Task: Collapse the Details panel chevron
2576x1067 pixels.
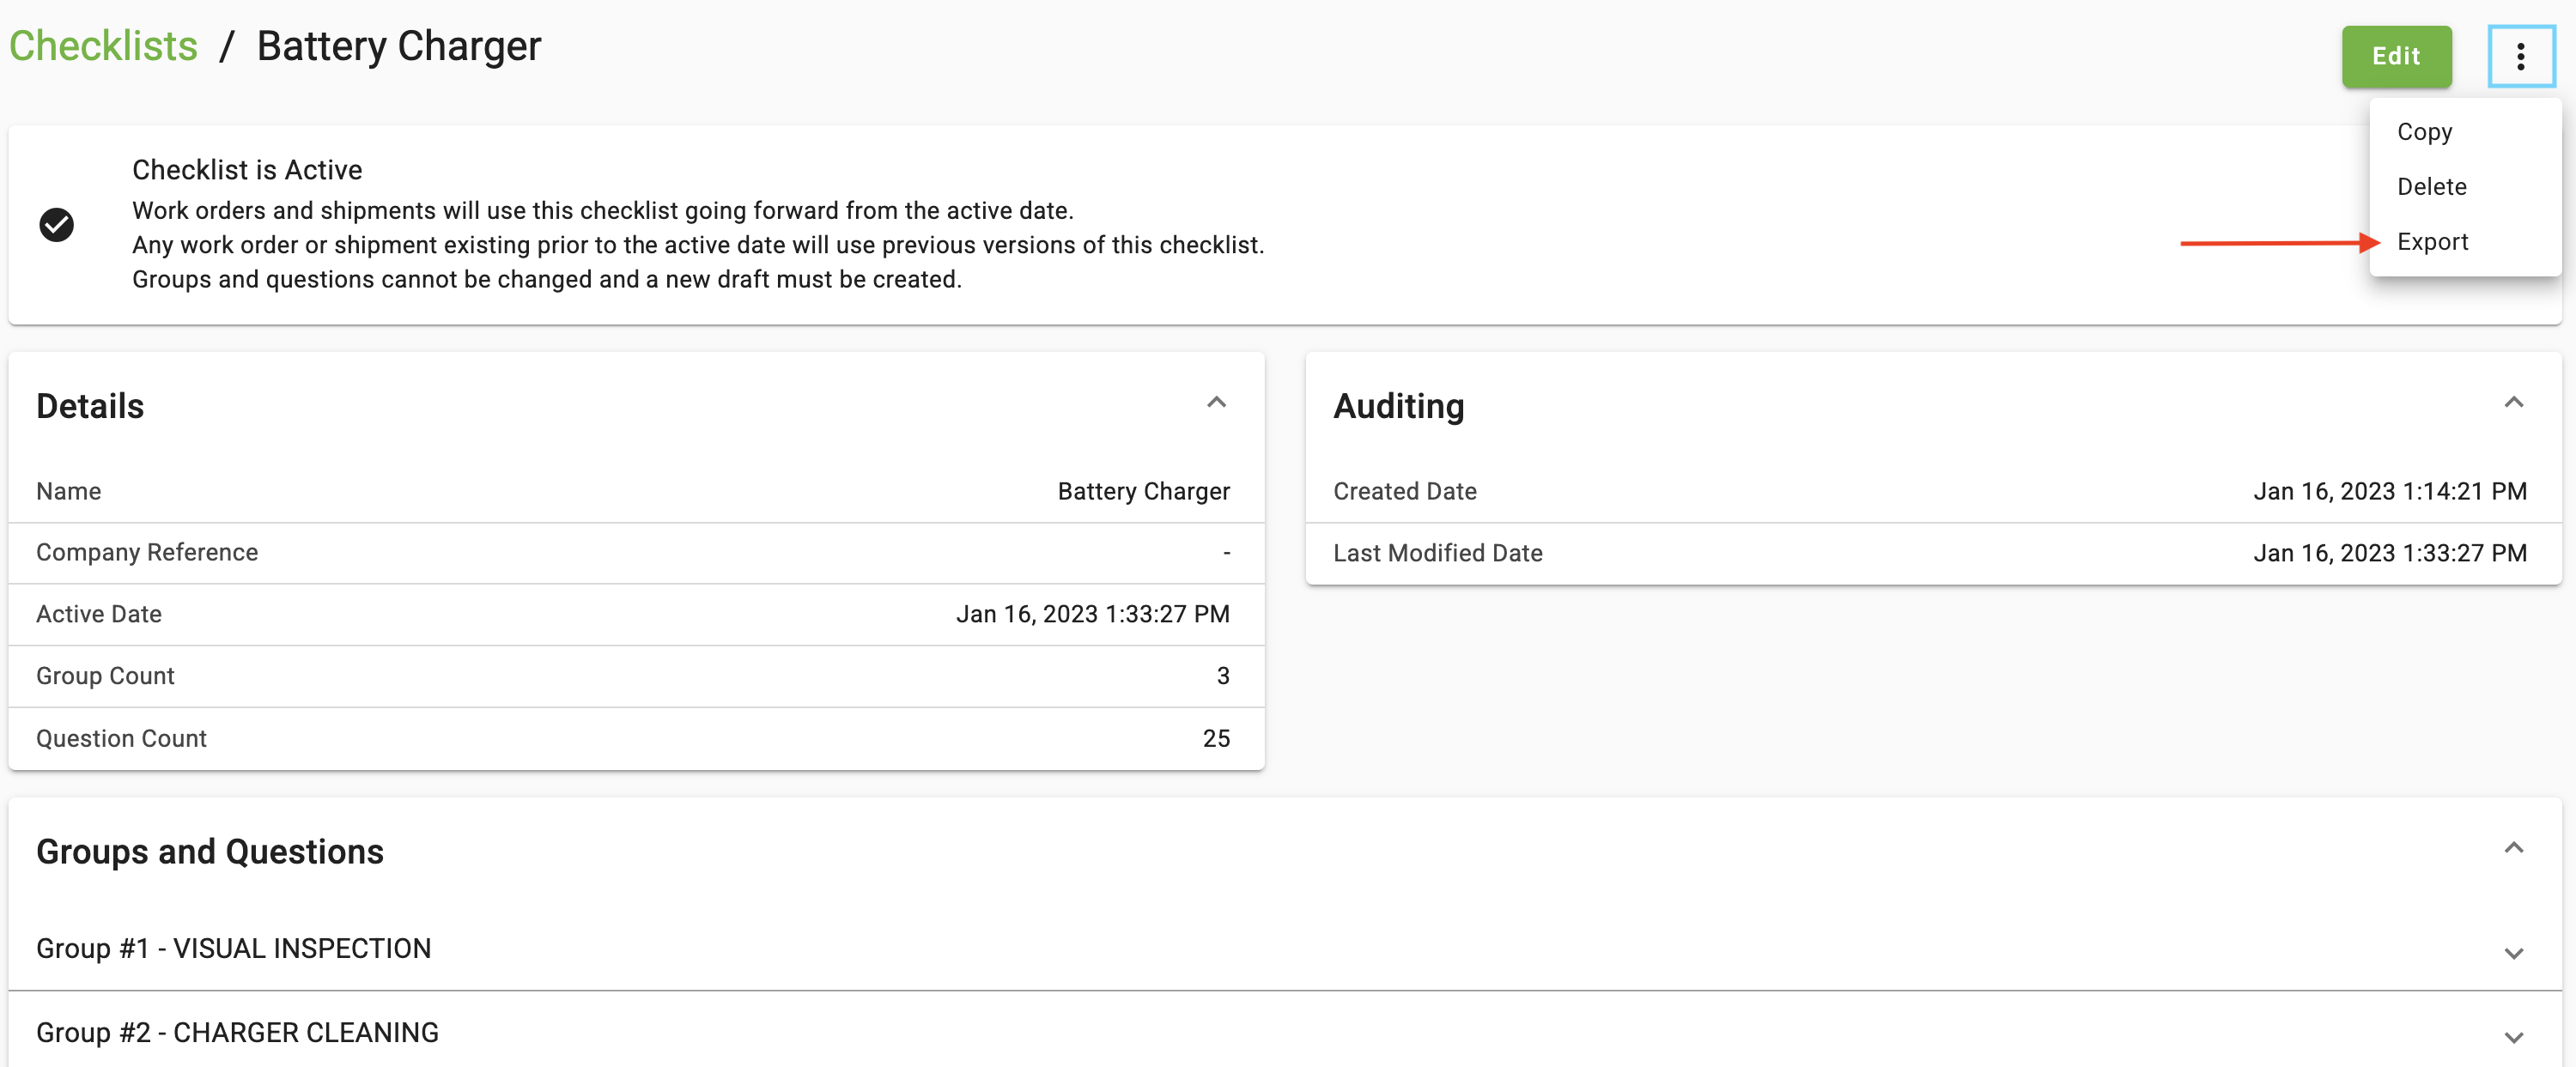Action: 1215,403
